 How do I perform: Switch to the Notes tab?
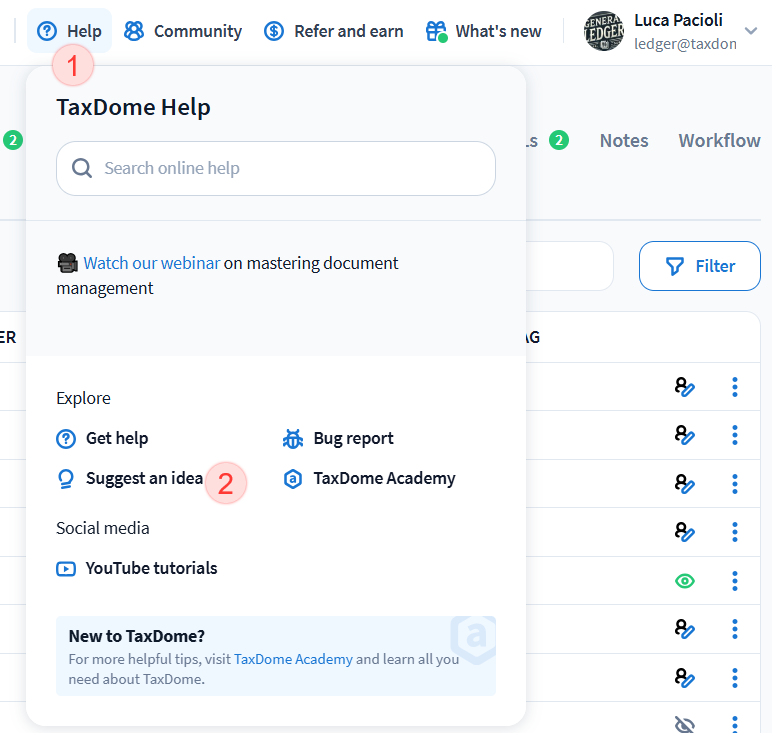pyautogui.click(x=624, y=141)
